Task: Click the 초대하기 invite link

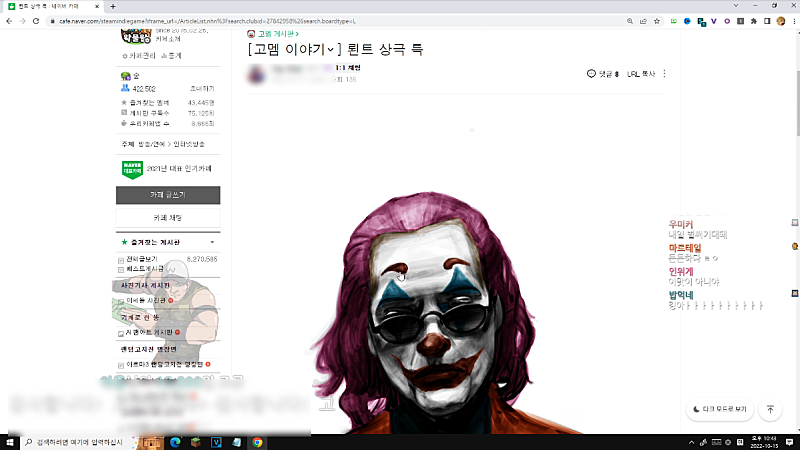Action: (202, 88)
